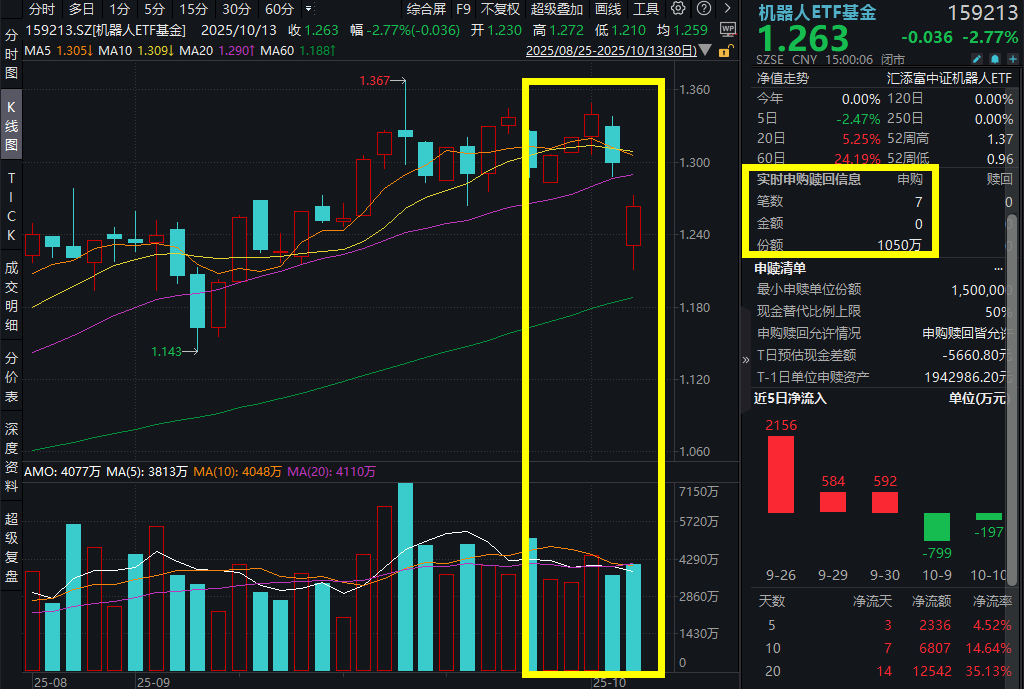Open the settings gear icon on the toolbar

(677, 9)
